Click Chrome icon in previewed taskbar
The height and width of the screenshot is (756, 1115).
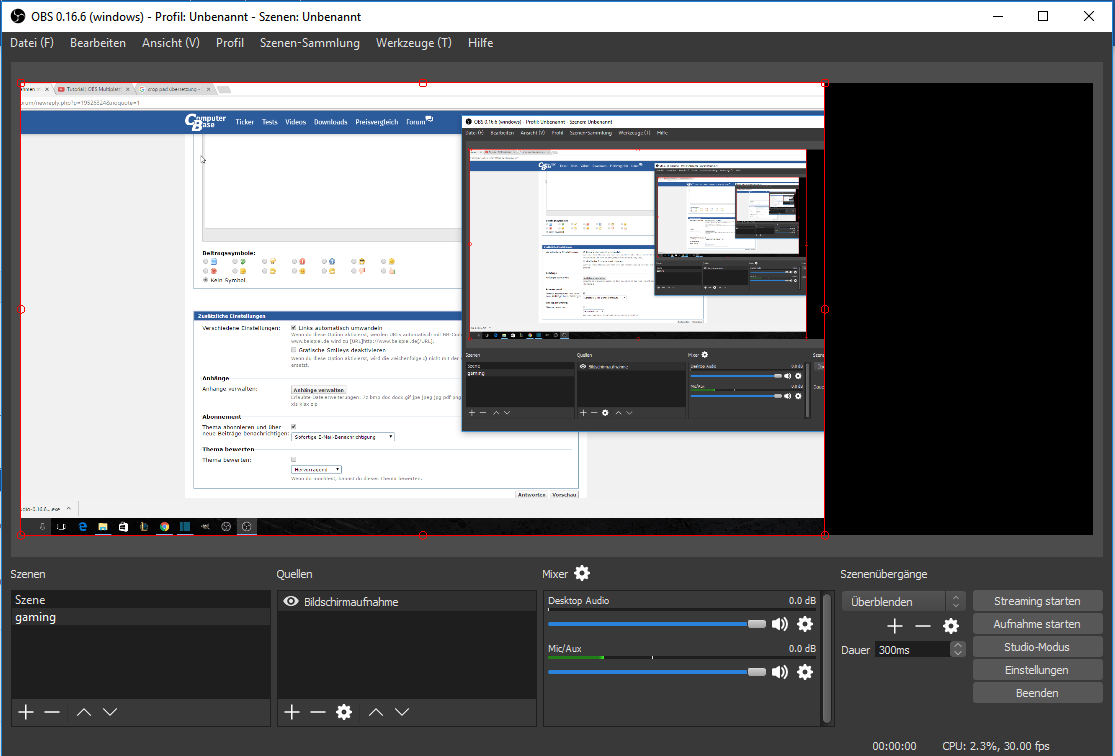[x=164, y=526]
